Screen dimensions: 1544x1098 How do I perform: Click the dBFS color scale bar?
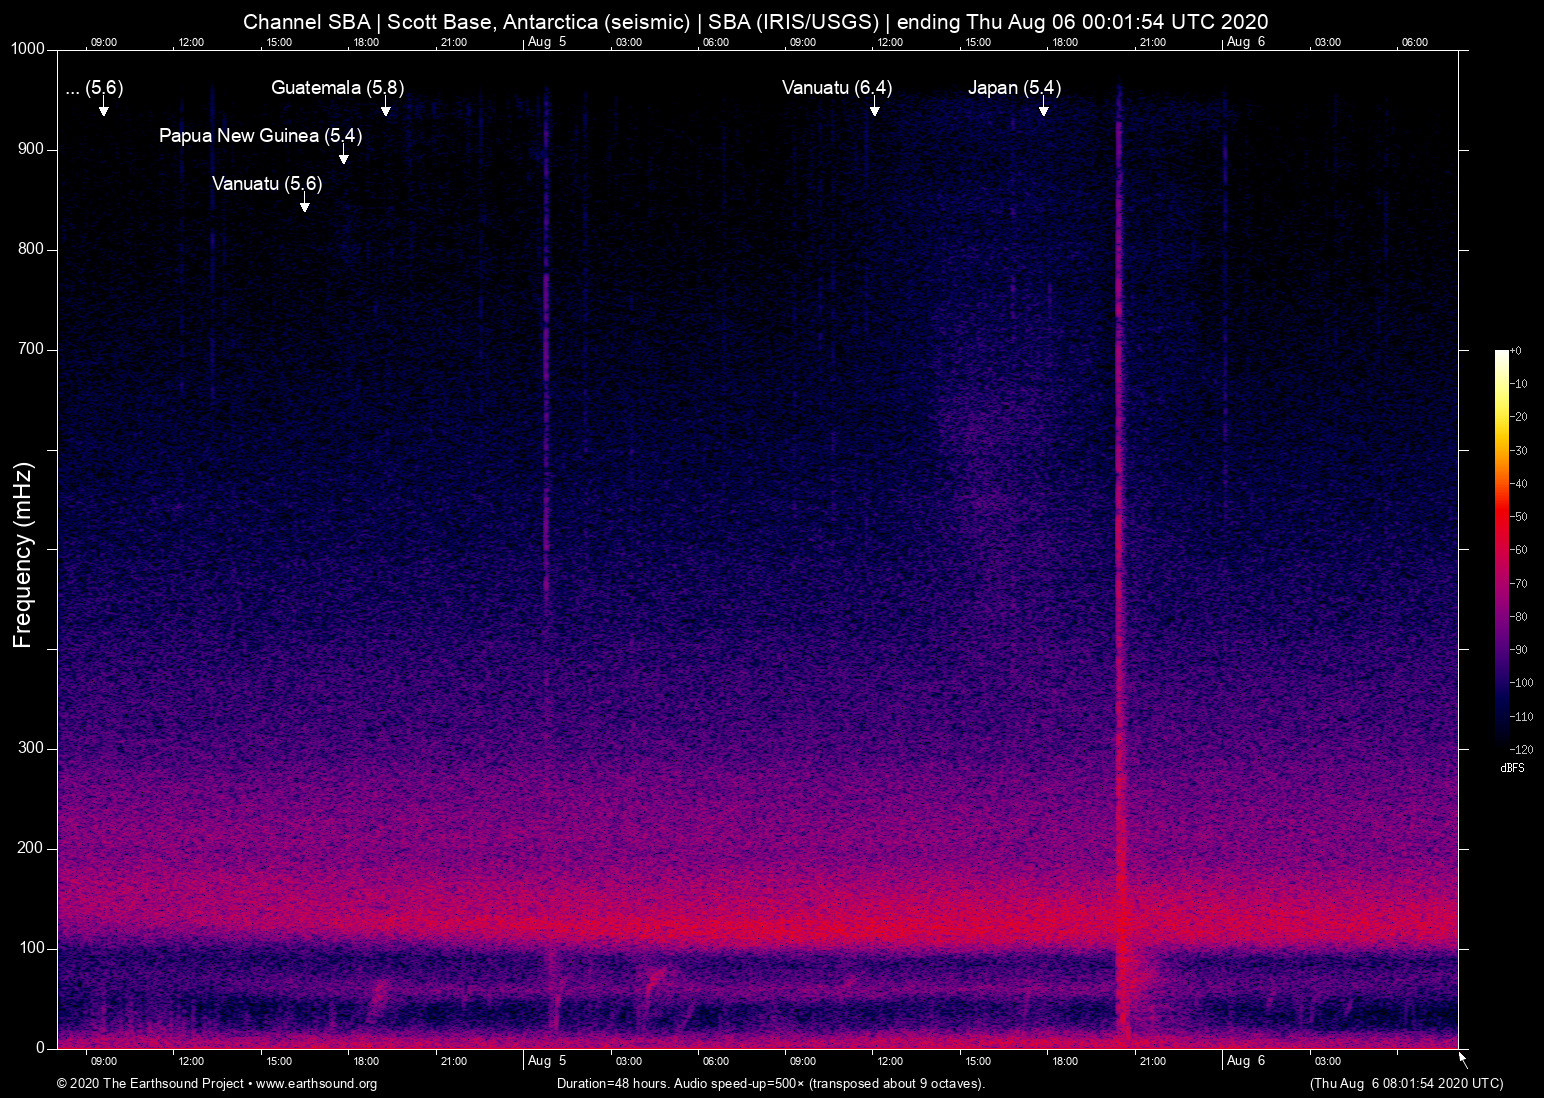point(1501,548)
